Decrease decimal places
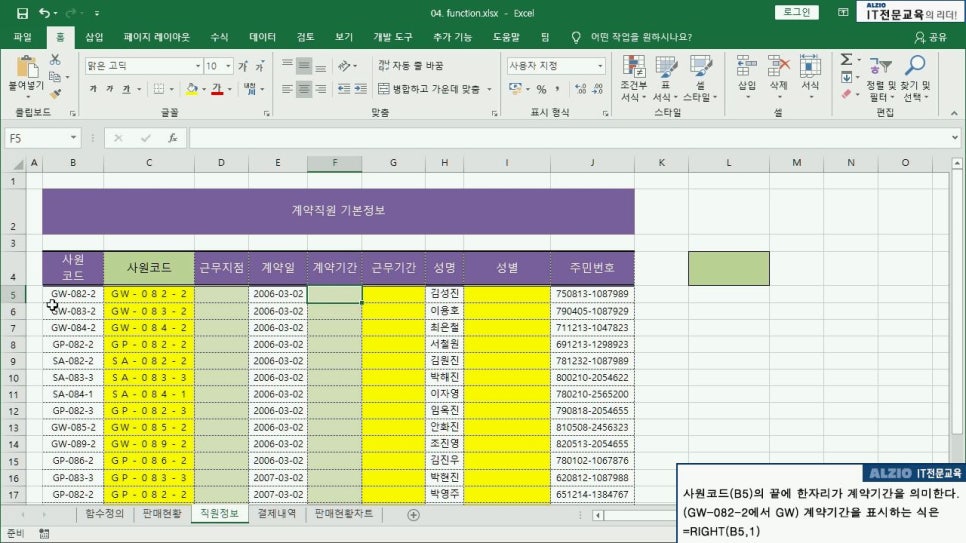 click(x=598, y=89)
